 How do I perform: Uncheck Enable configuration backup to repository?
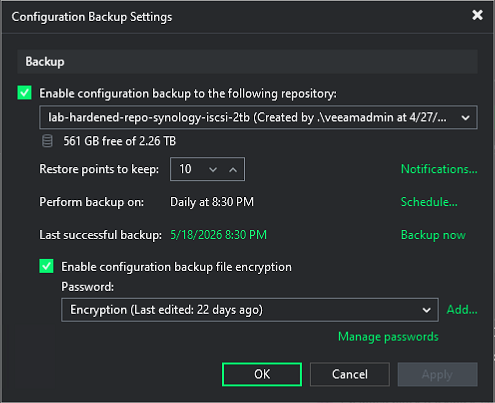coord(24,93)
